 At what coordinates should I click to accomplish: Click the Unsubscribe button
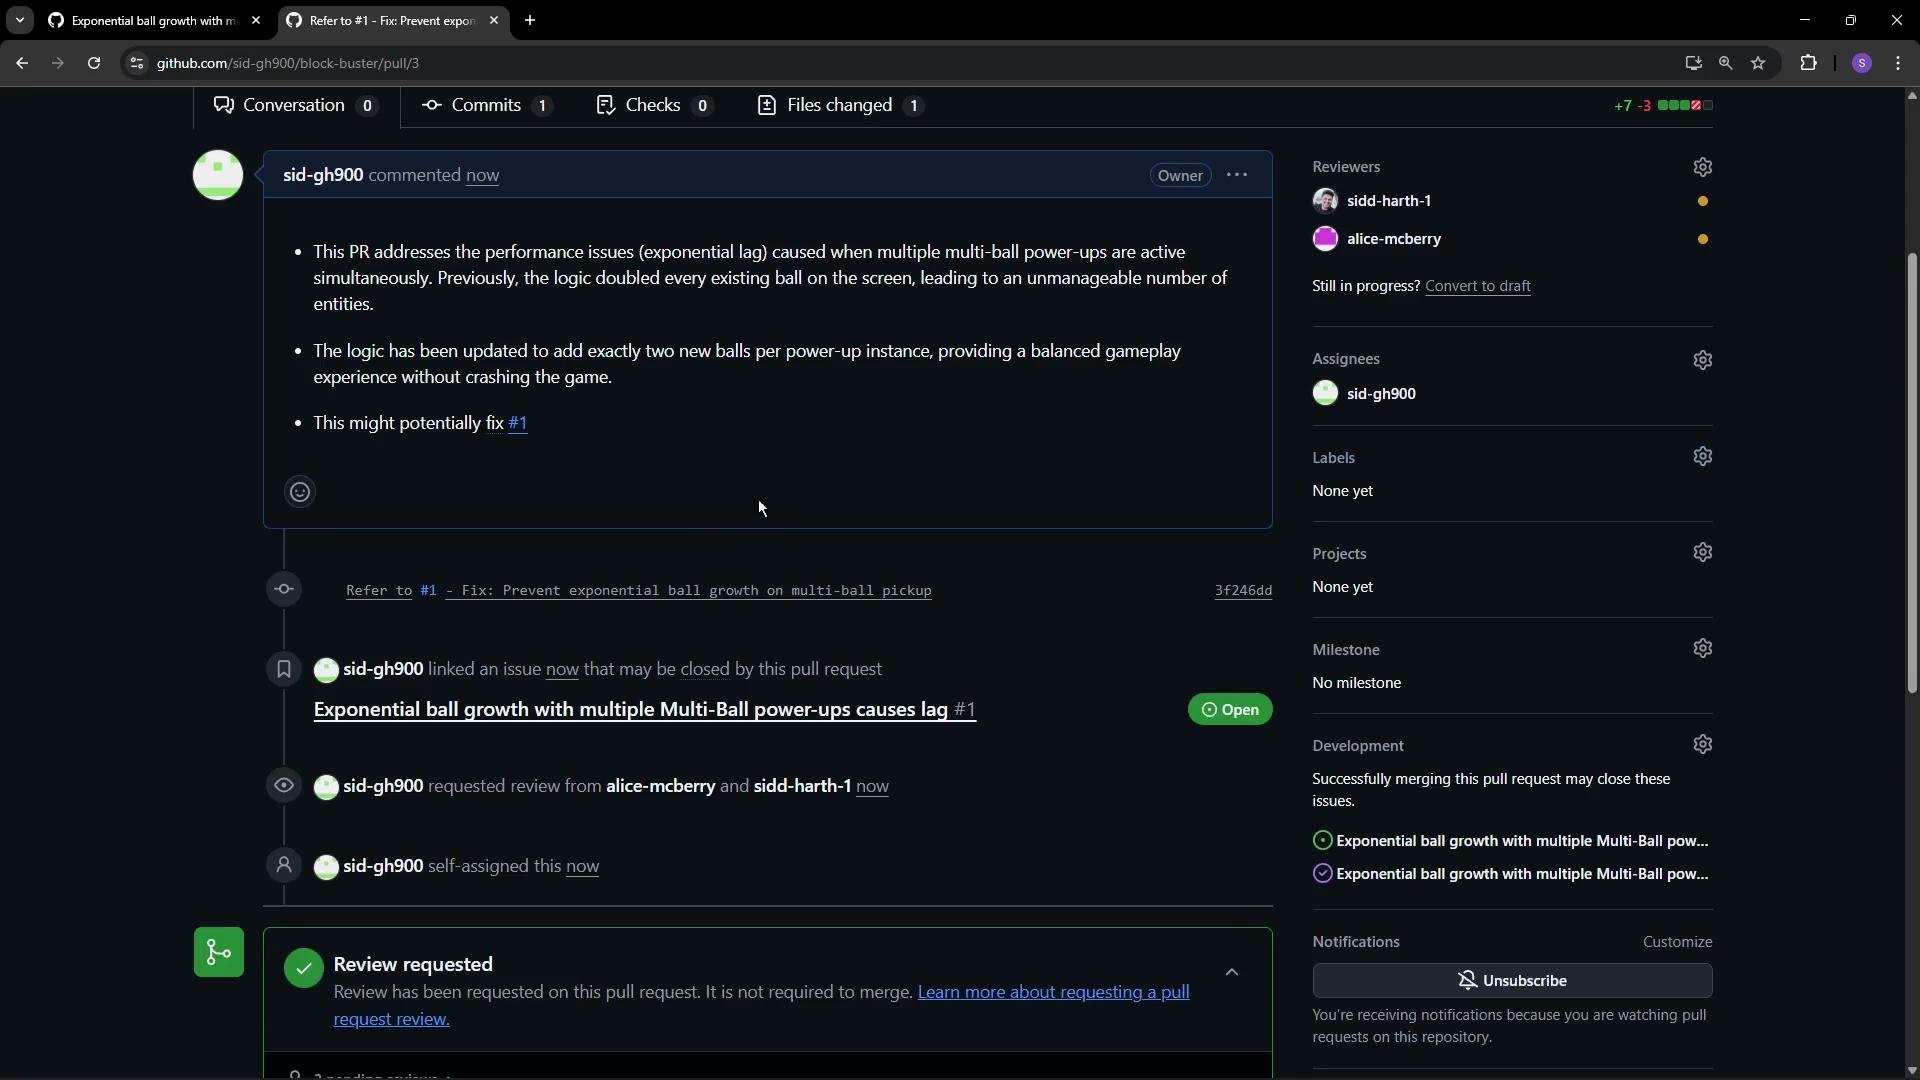click(x=1512, y=980)
